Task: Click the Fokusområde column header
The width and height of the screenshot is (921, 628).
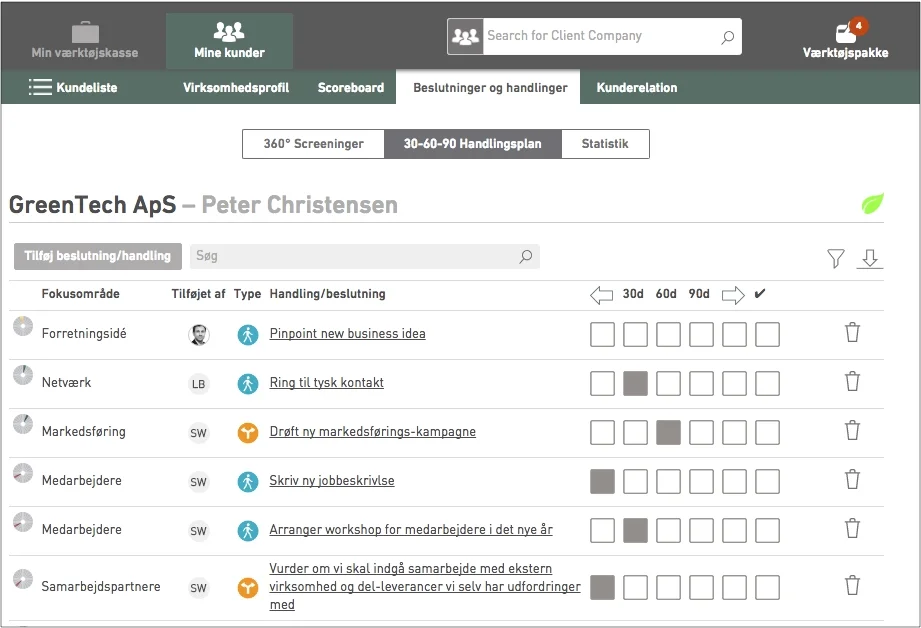Action: (x=80, y=294)
